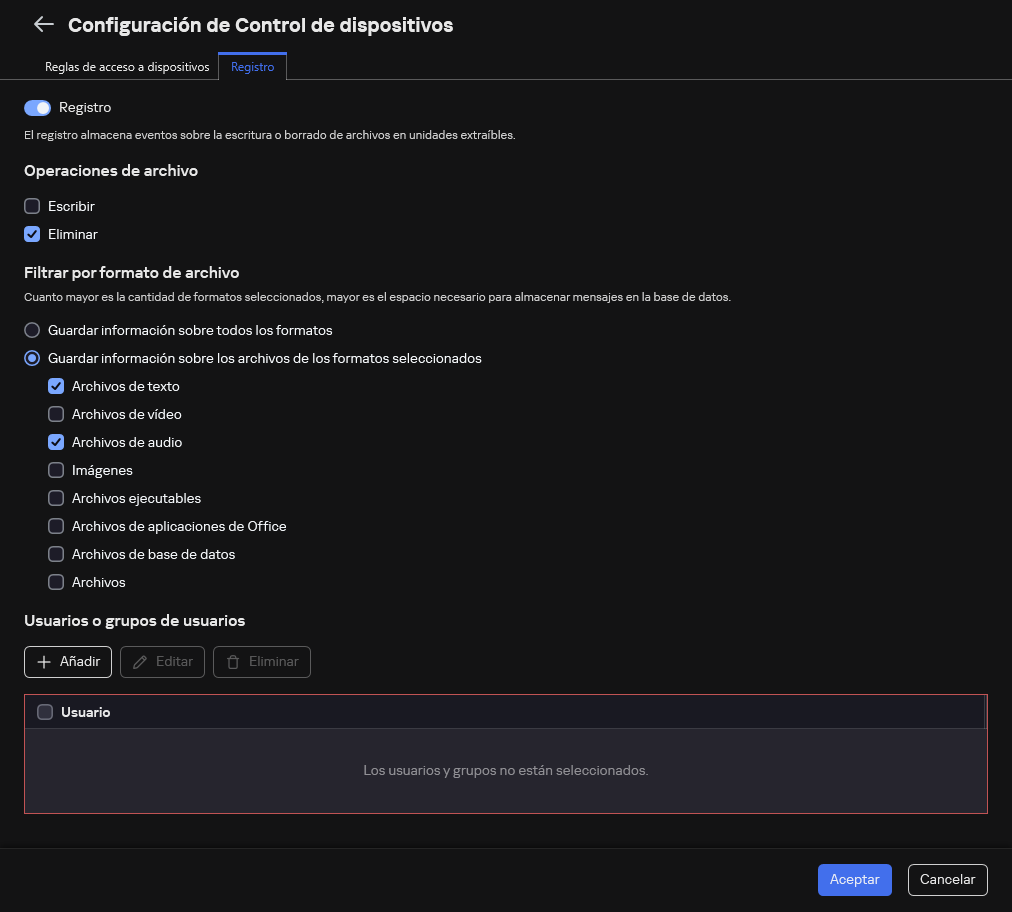Image resolution: width=1012 pixels, height=912 pixels.
Task: Click the plus icon on Añadir button
Action: click(x=44, y=662)
